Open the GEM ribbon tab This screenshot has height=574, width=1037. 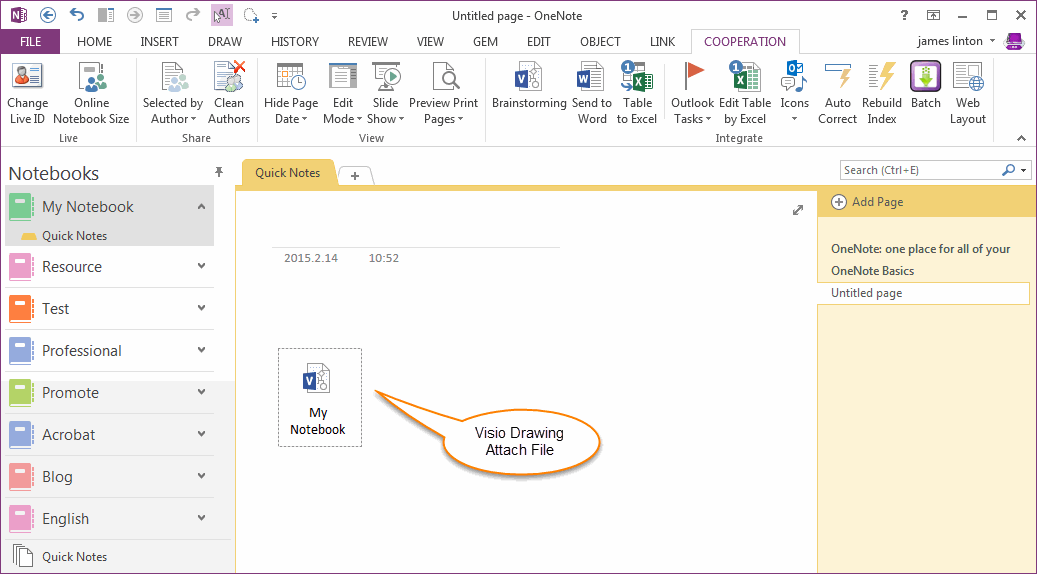tap(485, 42)
